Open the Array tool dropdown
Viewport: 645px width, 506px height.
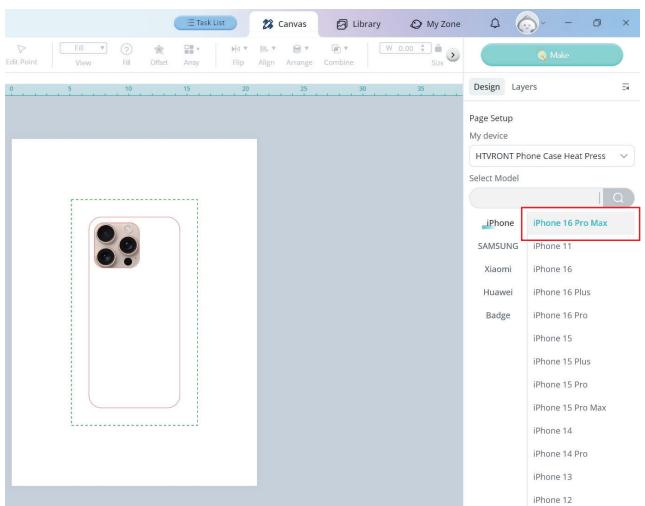[x=188, y=50]
